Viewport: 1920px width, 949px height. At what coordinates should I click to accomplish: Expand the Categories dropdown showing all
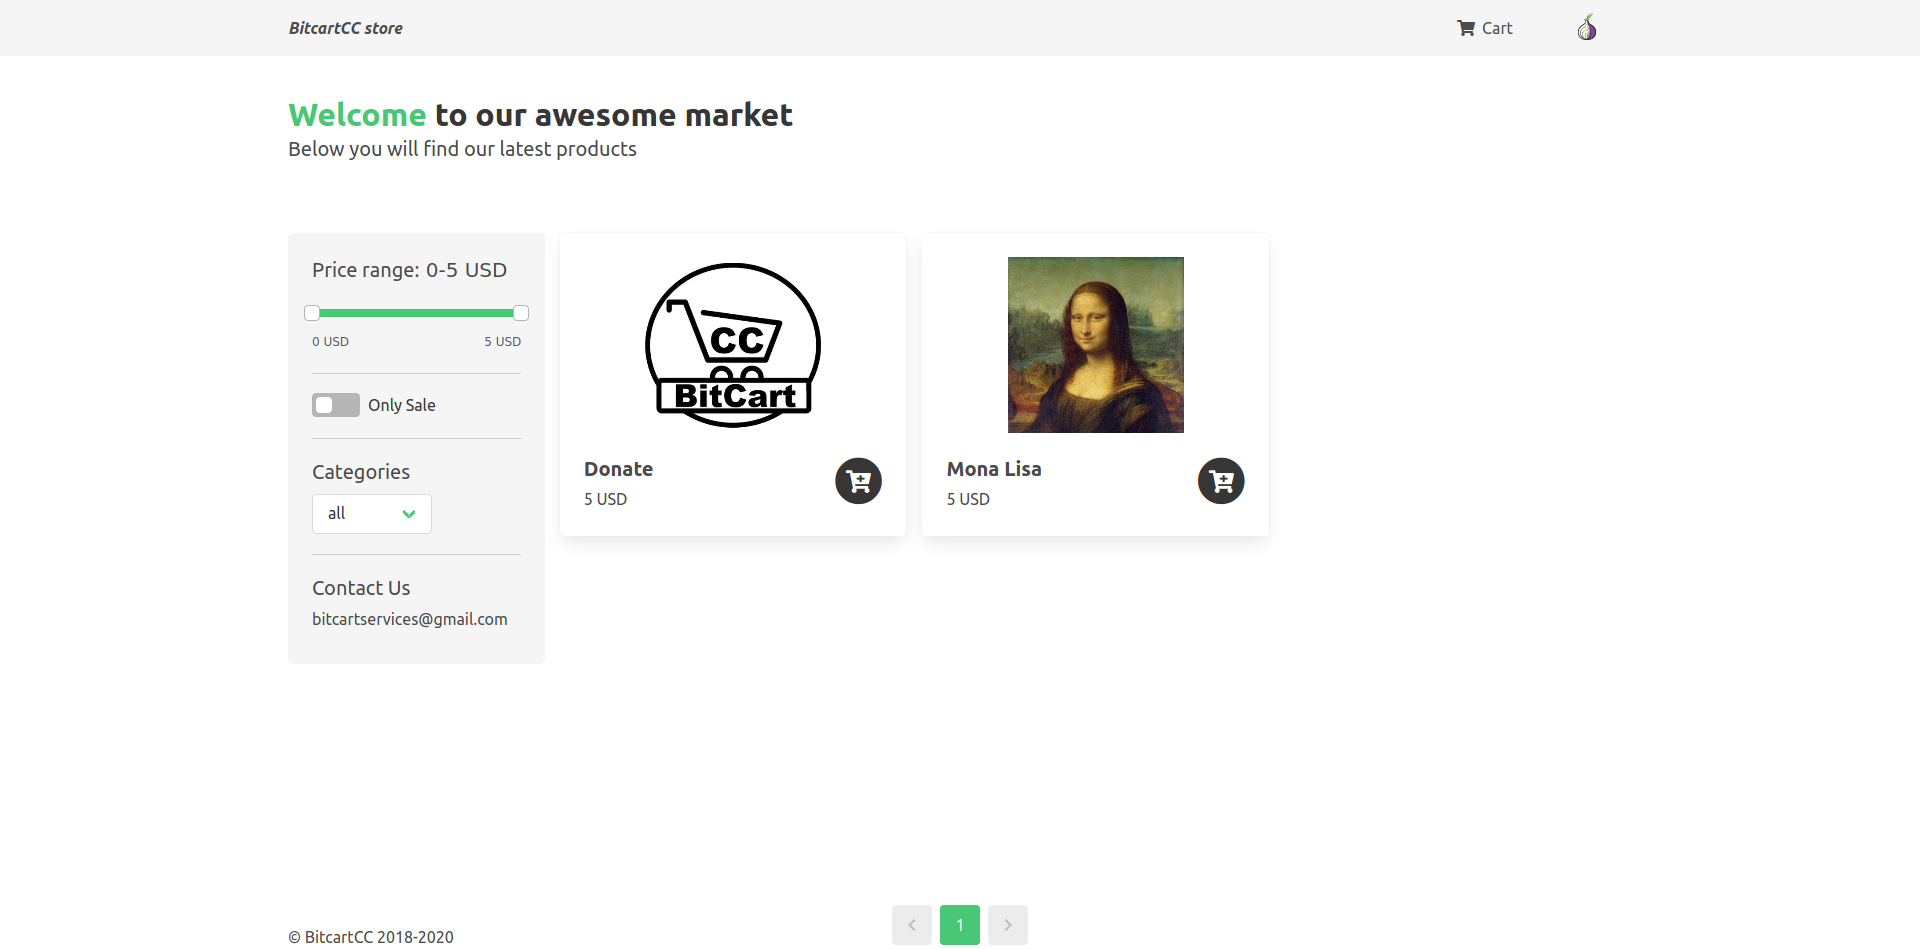click(x=372, y=514)
